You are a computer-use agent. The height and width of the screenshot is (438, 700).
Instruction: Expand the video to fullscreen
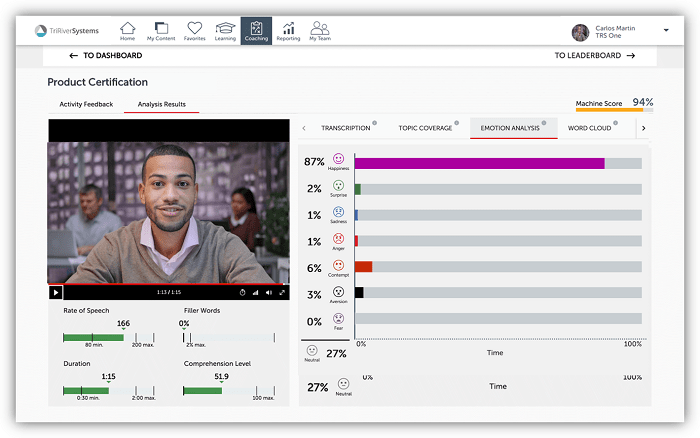tap(282, 292)
